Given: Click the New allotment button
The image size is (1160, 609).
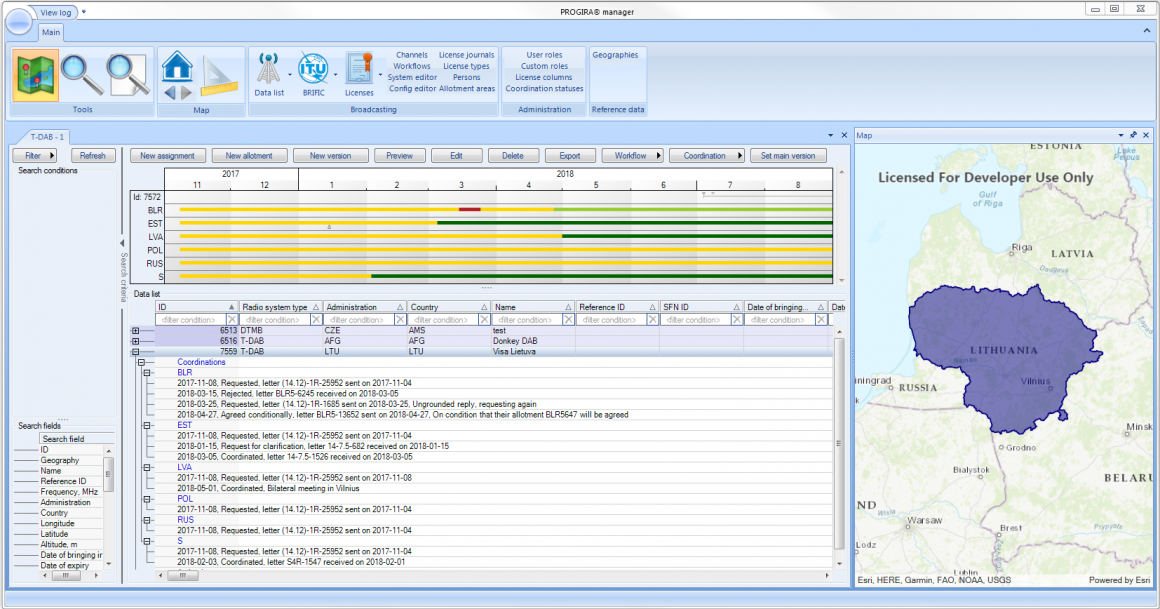Looking at the screenshot, I should tap(249, 155).
